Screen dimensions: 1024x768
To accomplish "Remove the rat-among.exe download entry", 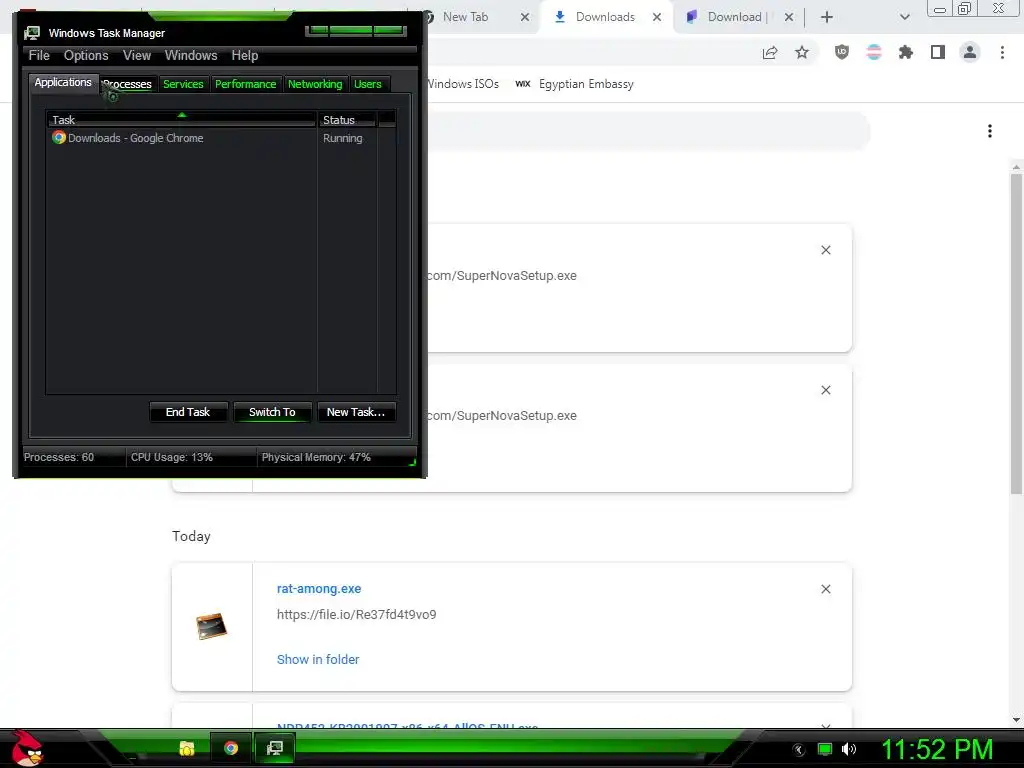I will point(825,589).
